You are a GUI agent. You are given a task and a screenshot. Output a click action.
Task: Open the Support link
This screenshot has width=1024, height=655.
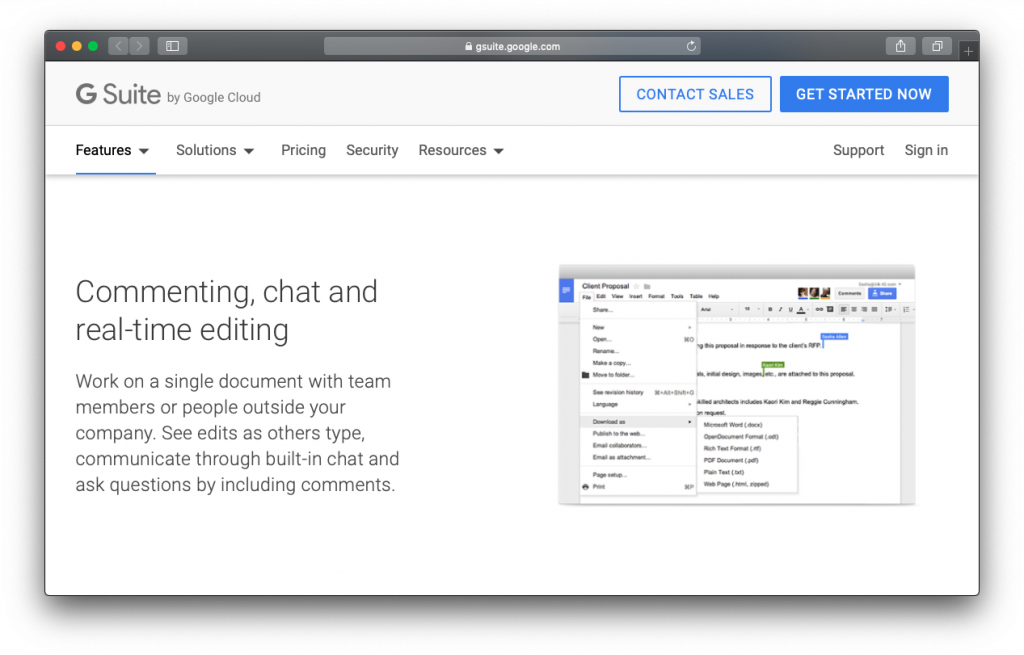[858, 150]
